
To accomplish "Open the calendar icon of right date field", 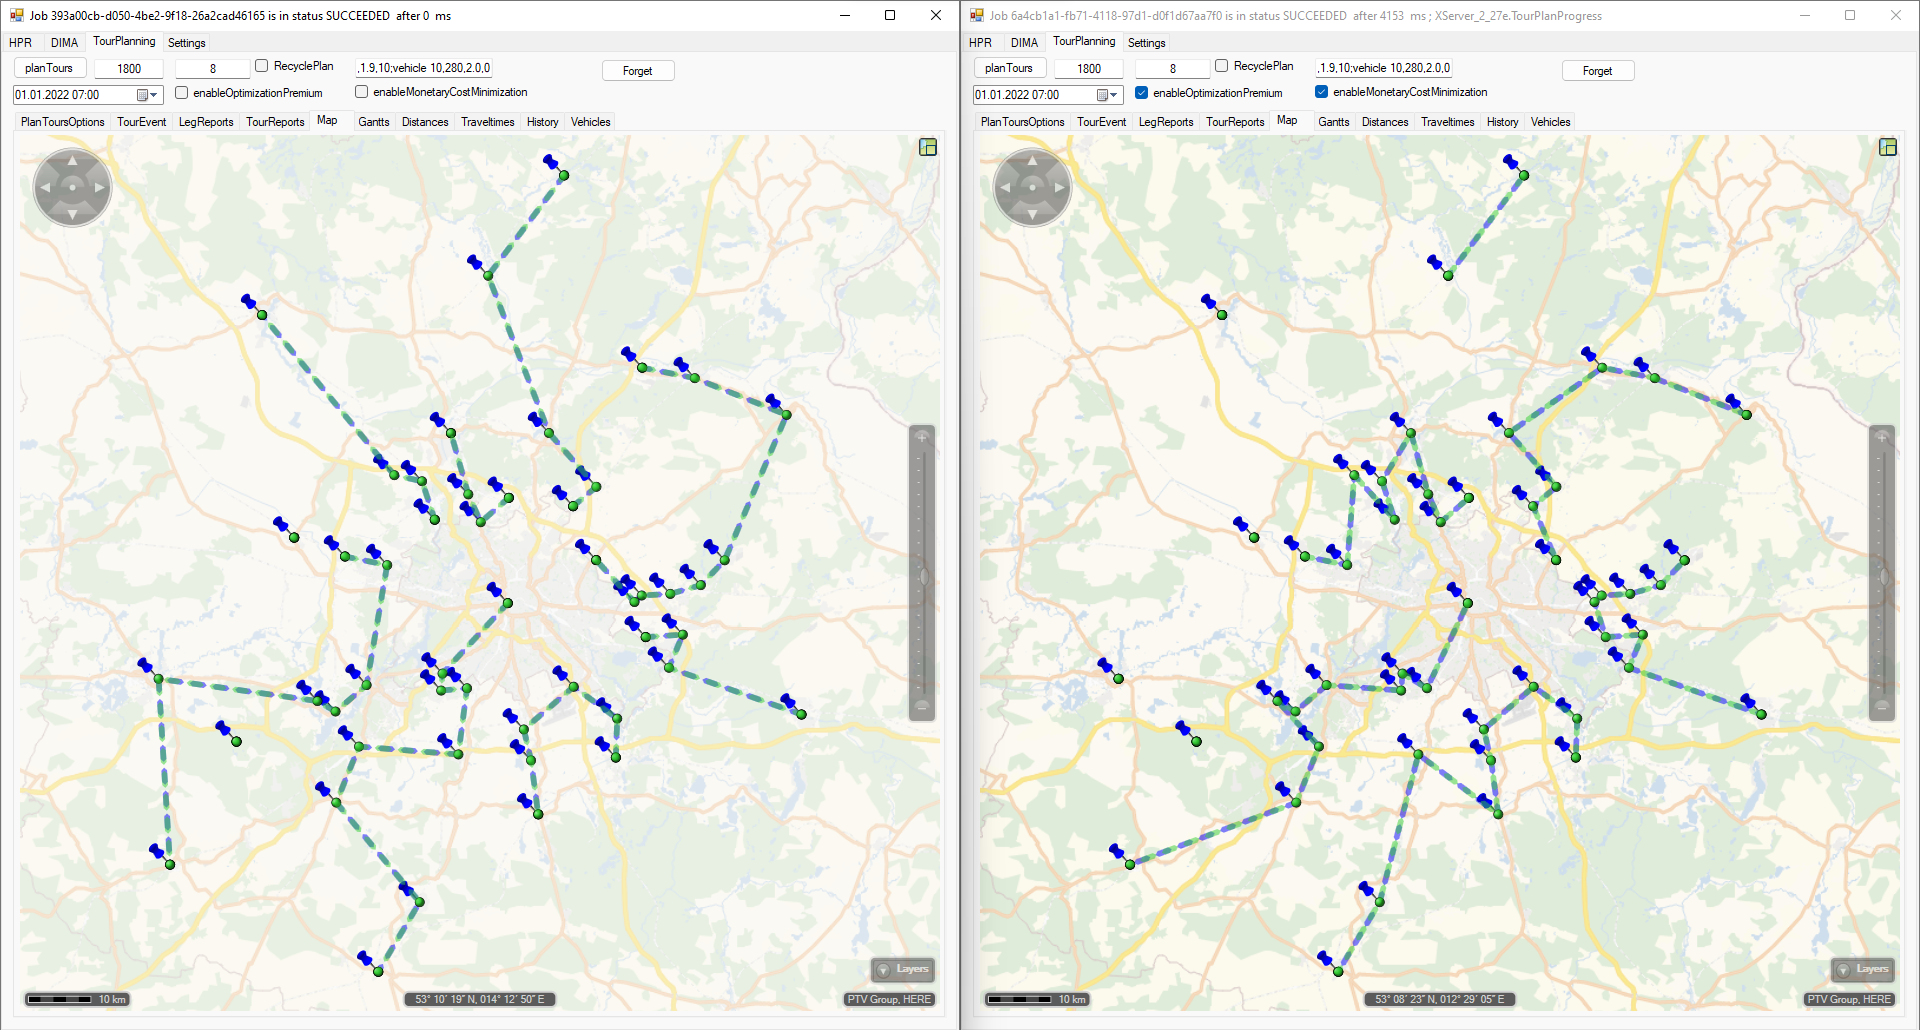I will pos(1102,95).
